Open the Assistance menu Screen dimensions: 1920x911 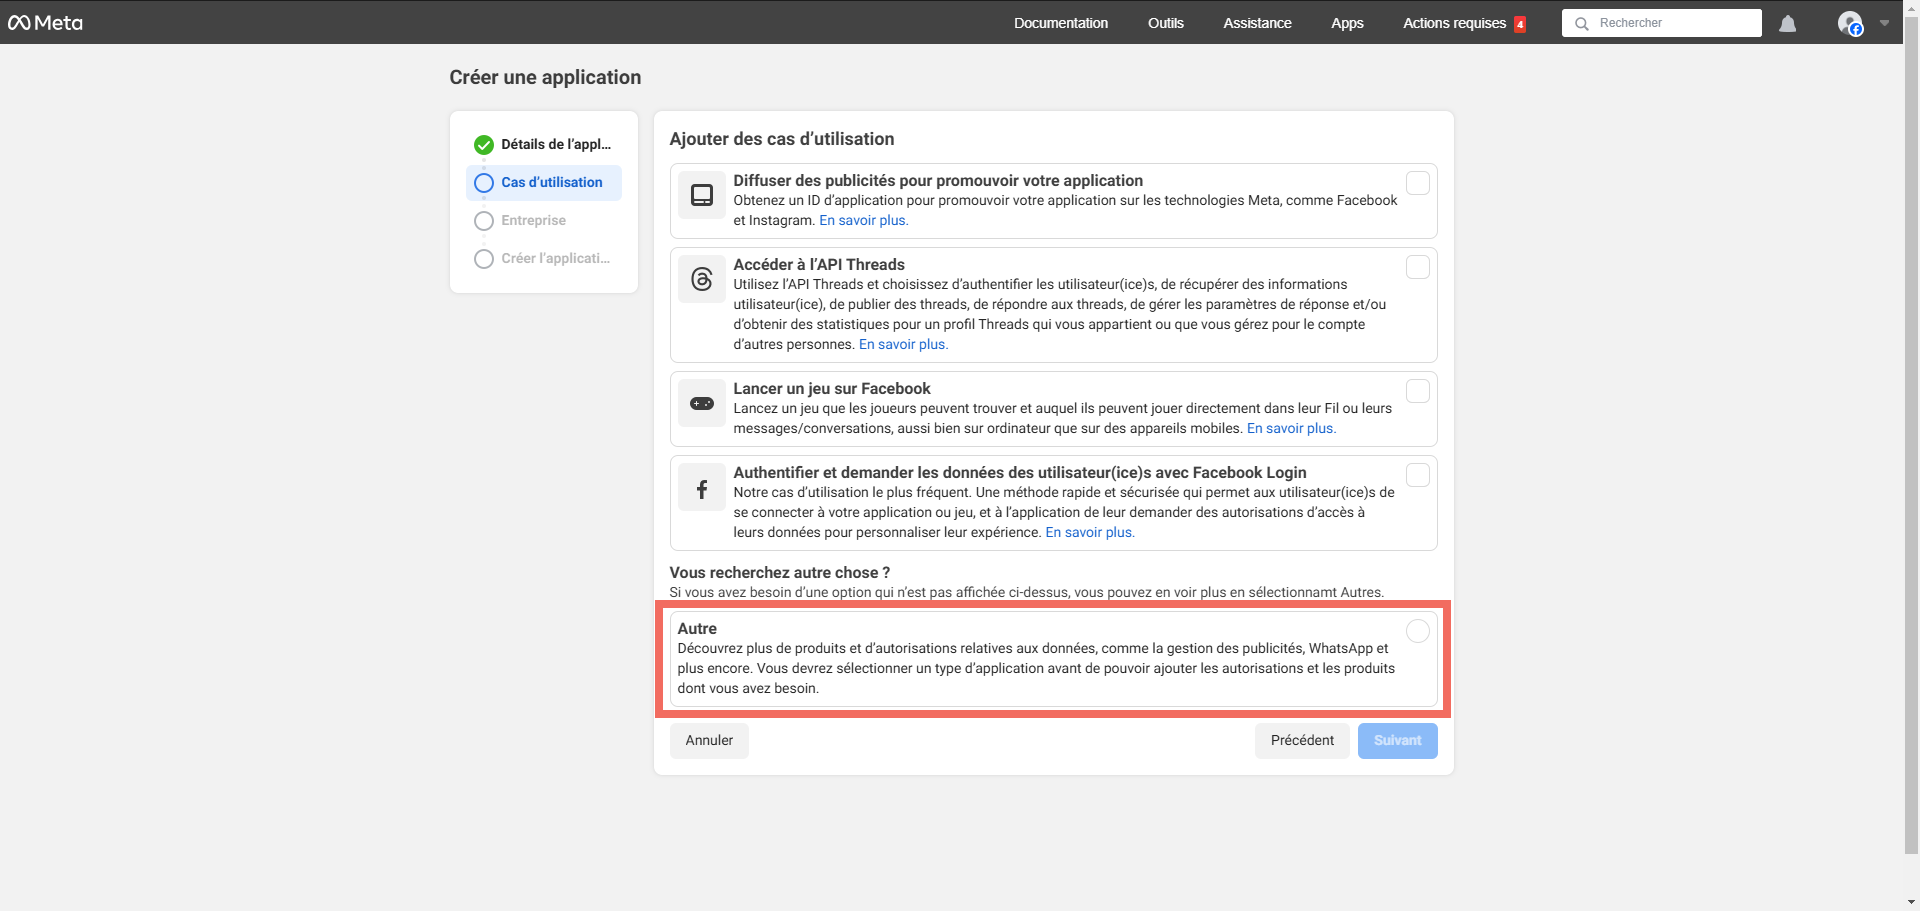(1257, 23)
